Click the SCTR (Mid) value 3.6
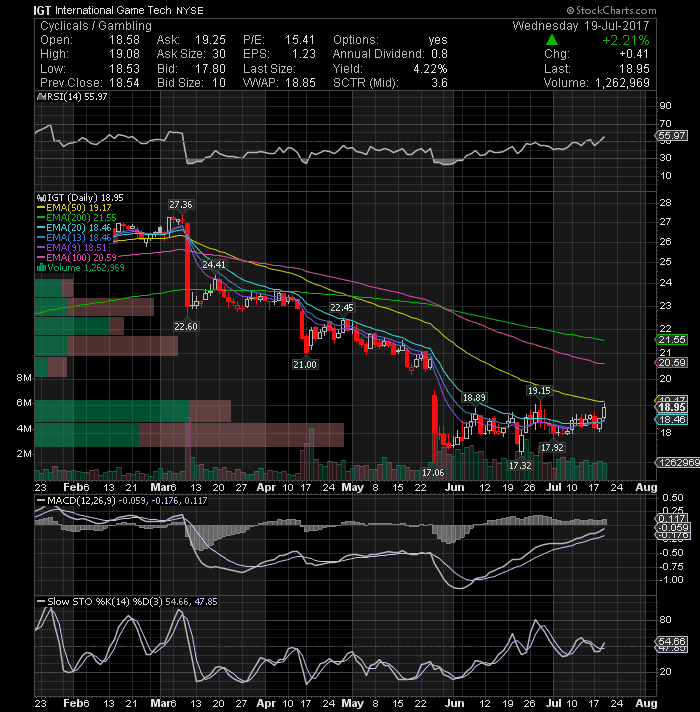 pos(439,83)
